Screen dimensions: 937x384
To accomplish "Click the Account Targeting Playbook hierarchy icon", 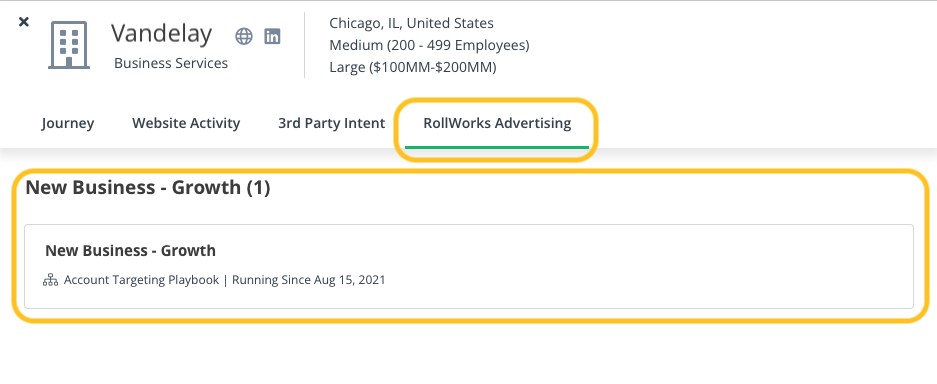I will click(51, 279).
